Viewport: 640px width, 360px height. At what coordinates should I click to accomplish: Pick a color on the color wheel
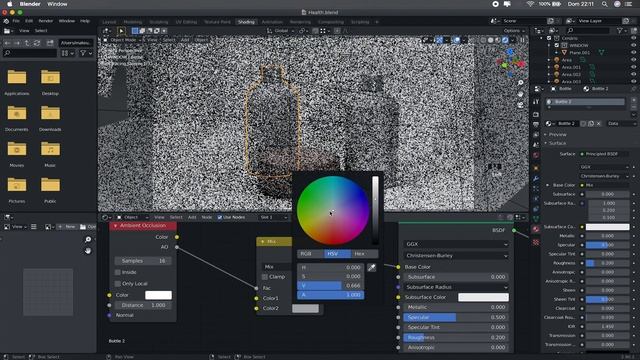coord(333,211)
